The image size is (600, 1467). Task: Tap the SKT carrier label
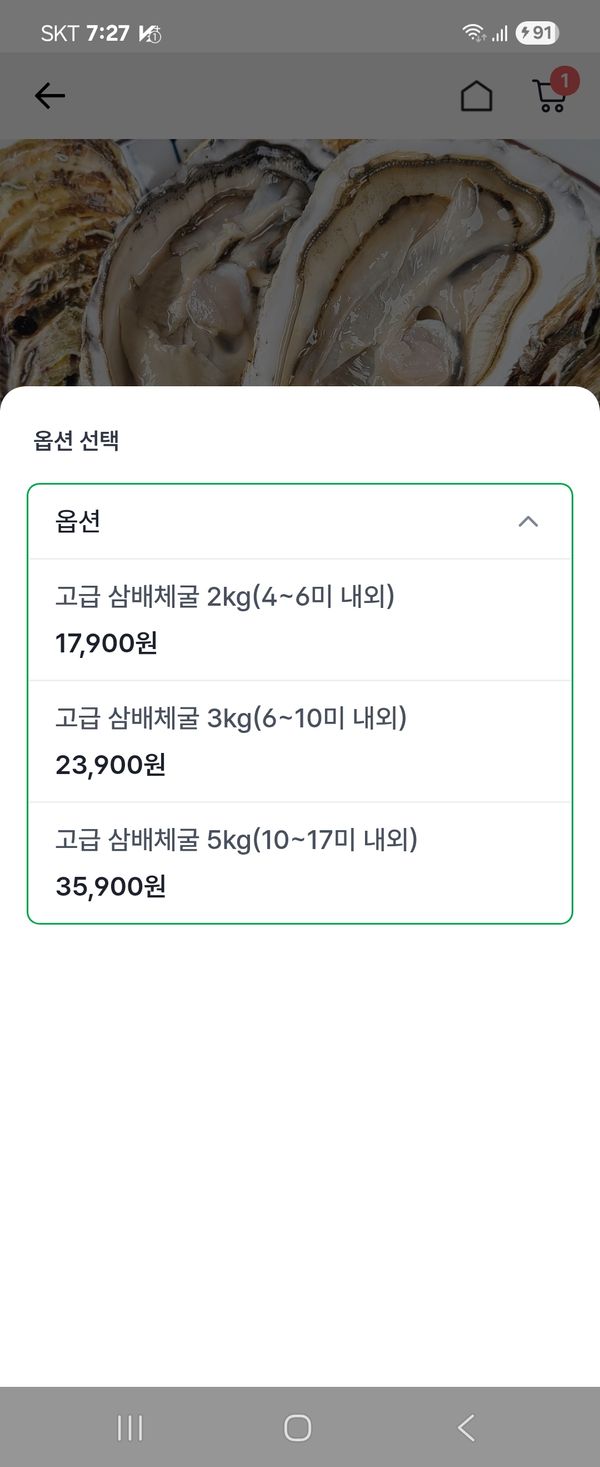[60, 33]
